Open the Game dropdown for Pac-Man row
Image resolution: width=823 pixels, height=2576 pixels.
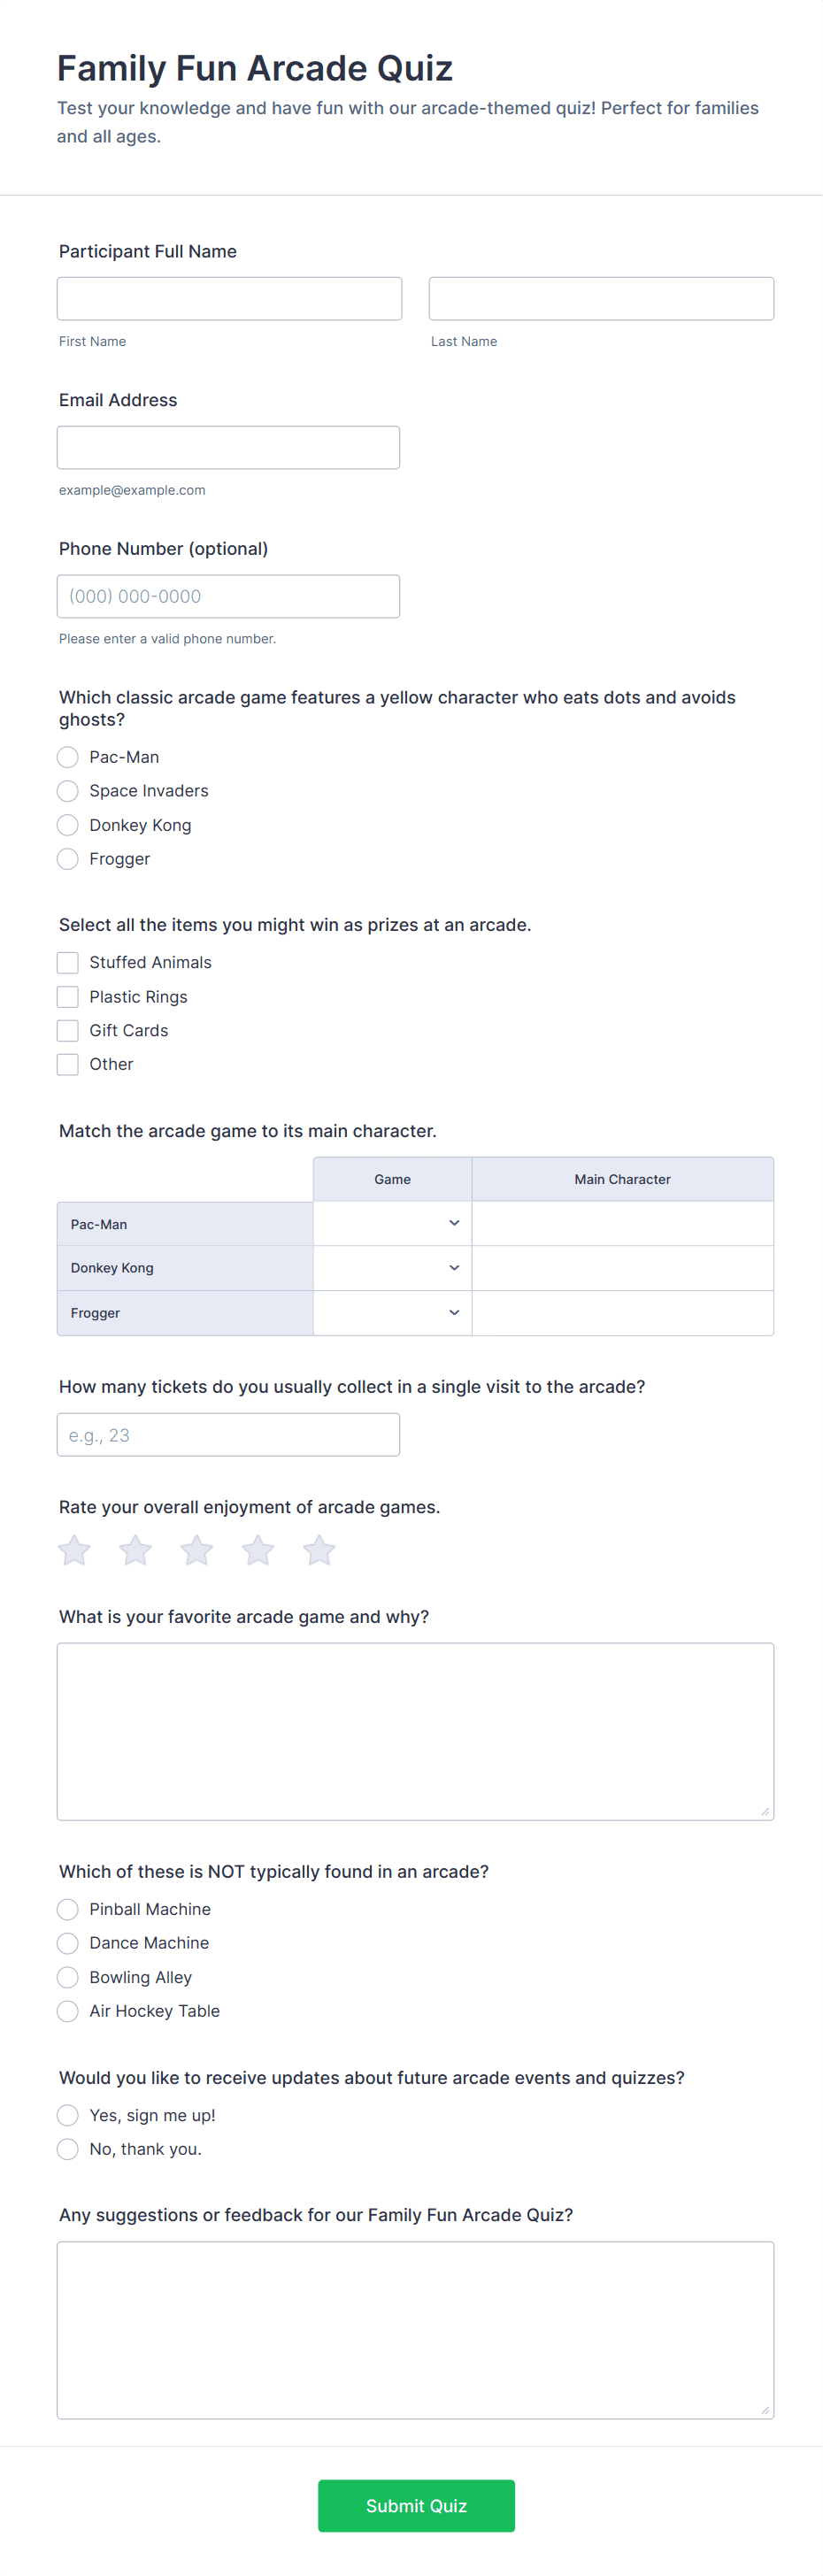(x=392, y=1223)
